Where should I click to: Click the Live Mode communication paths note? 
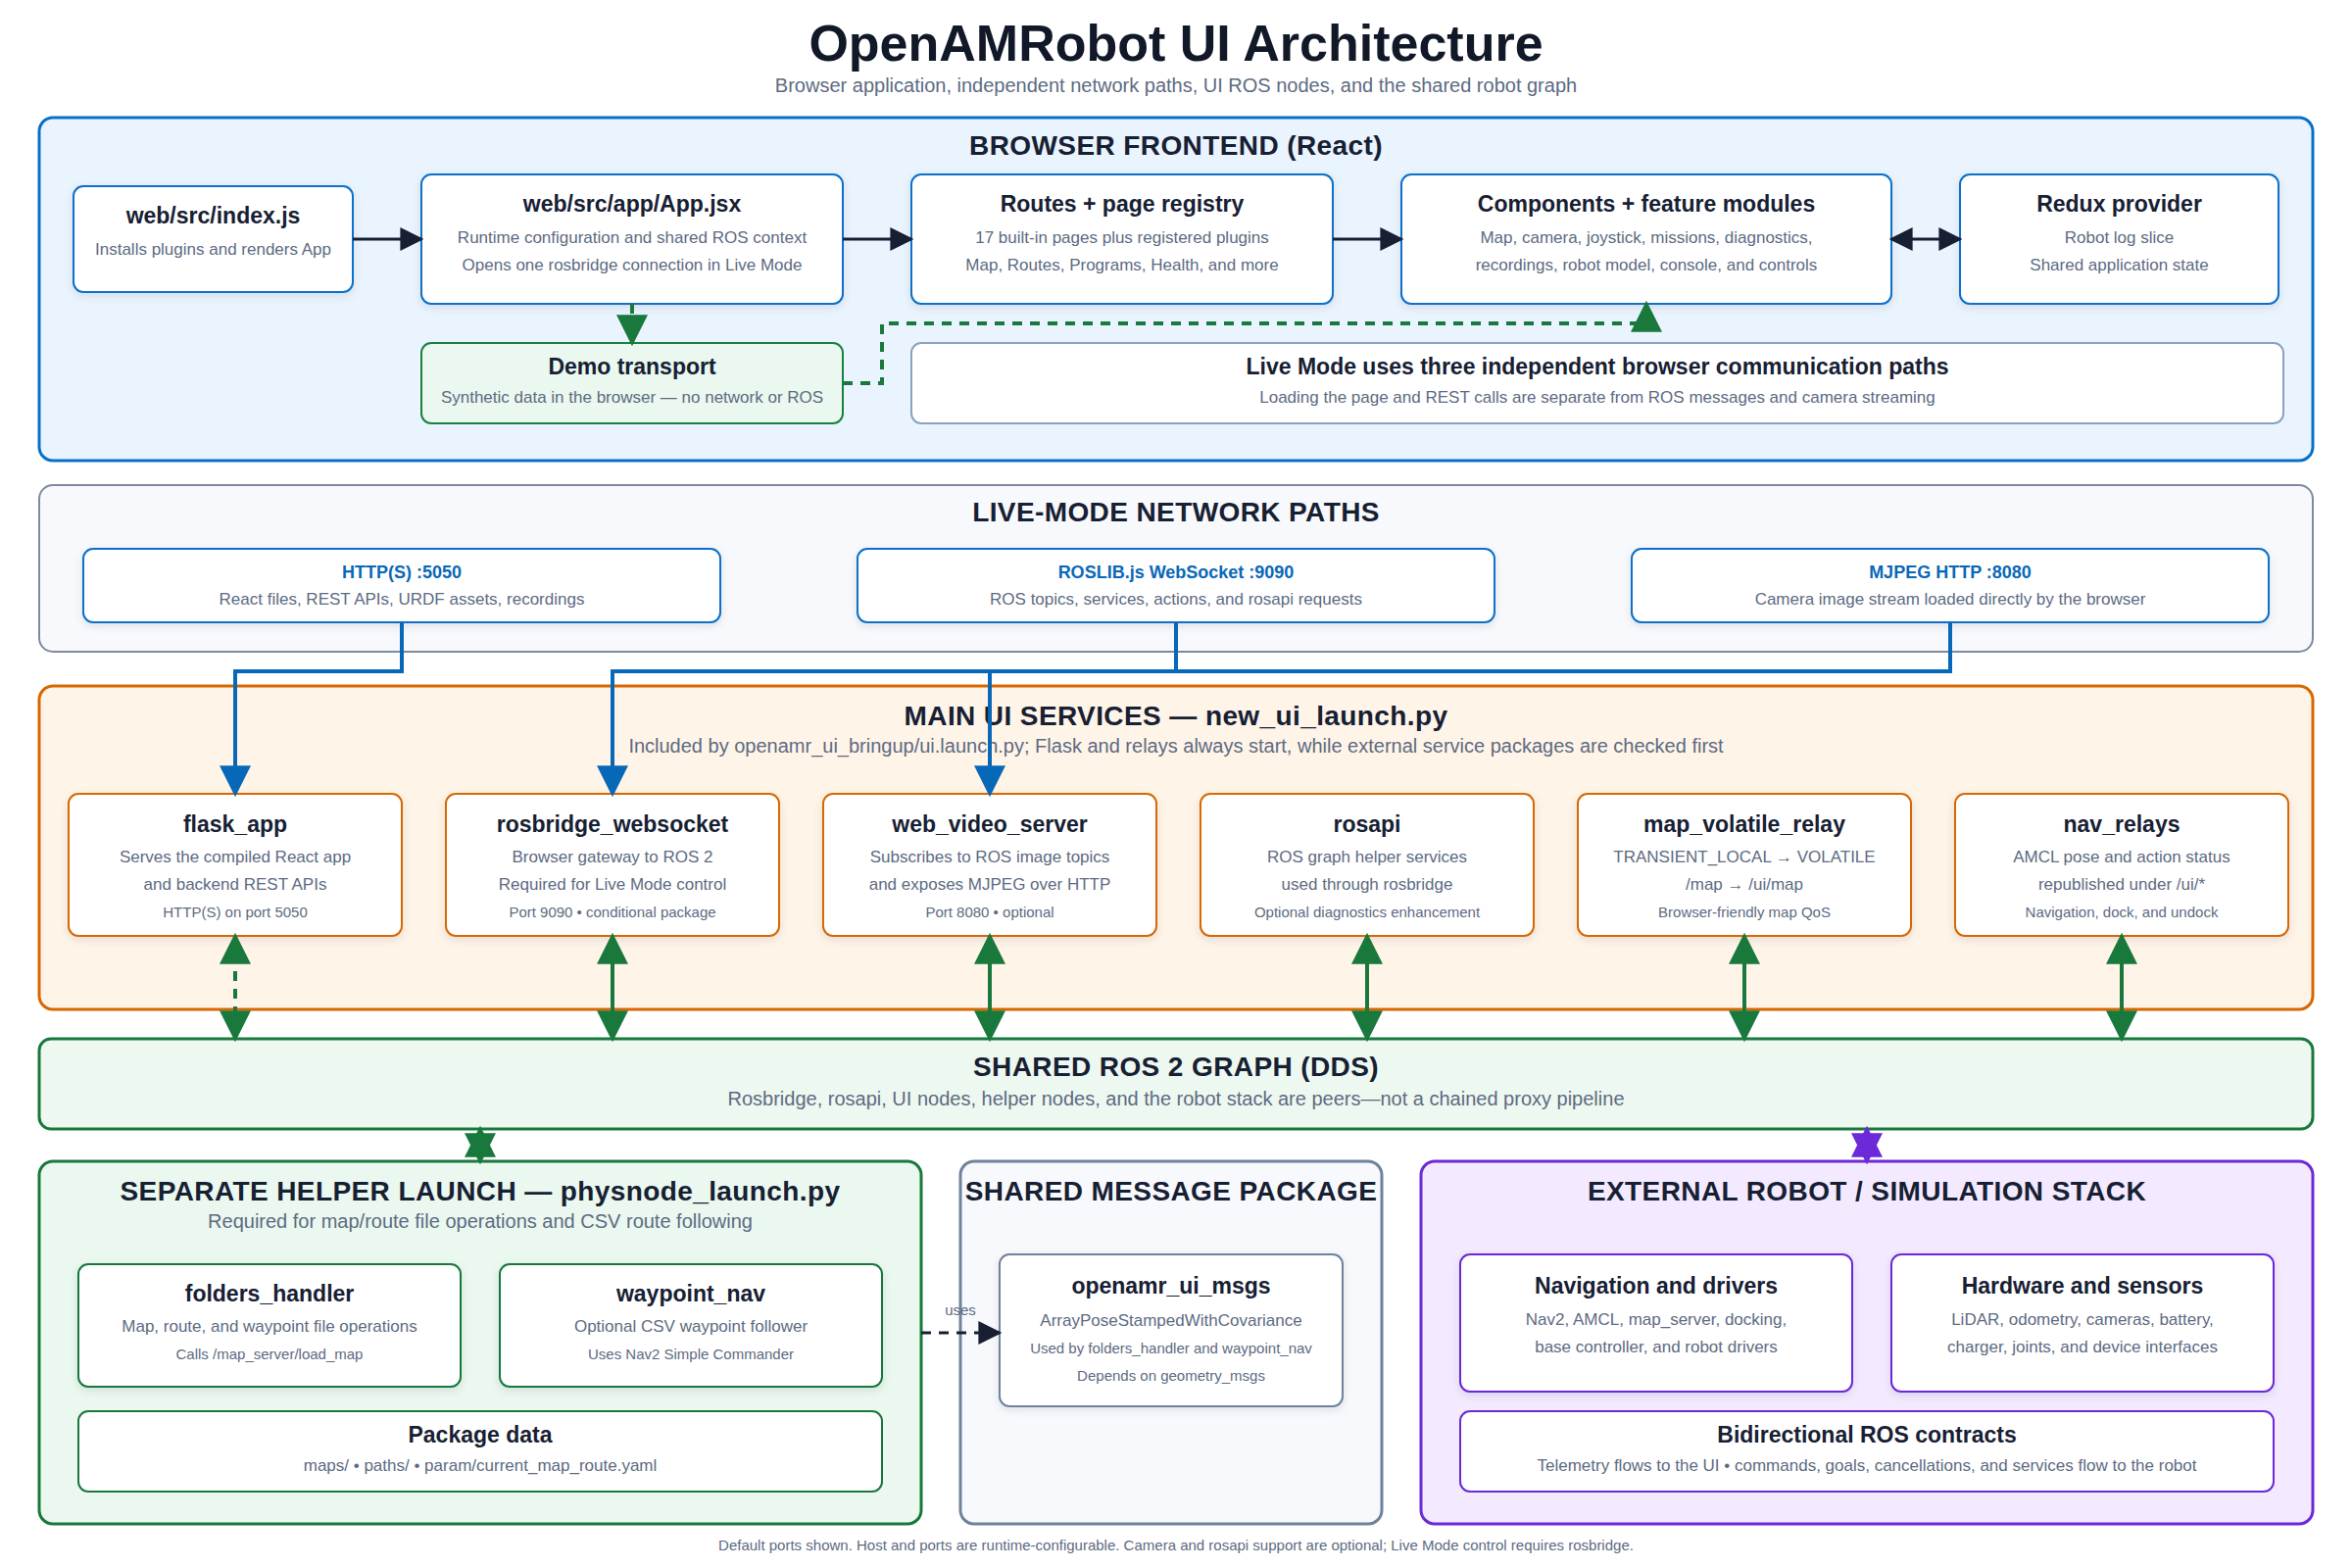[1597, 383]
